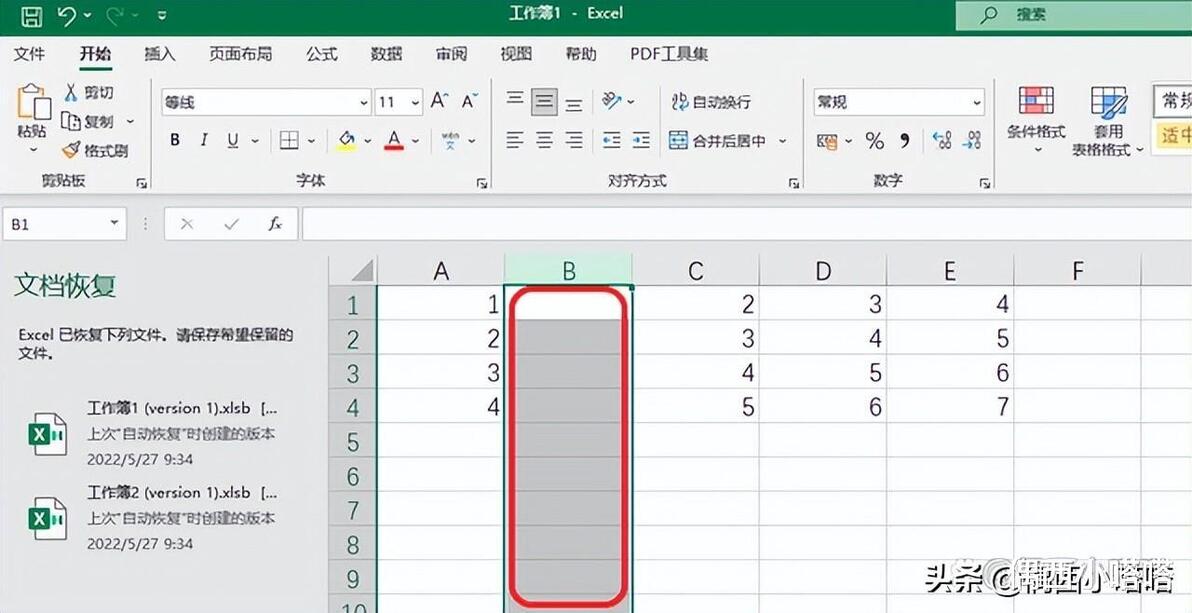This screenshot has height=613, width=1192.
Task: Click the Percent Style icon
Action: click(874, 141)
